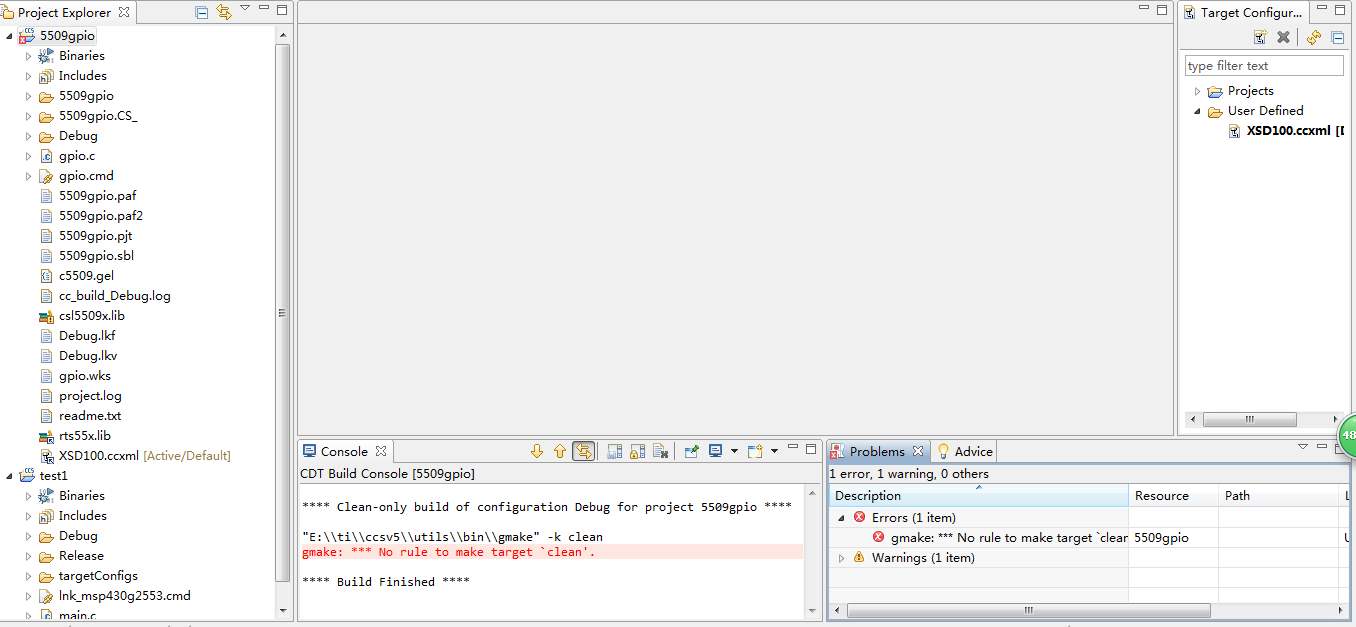Screen dimensions: 1356x627
Task: Clear the Console output
Action: tap(660, 451)
